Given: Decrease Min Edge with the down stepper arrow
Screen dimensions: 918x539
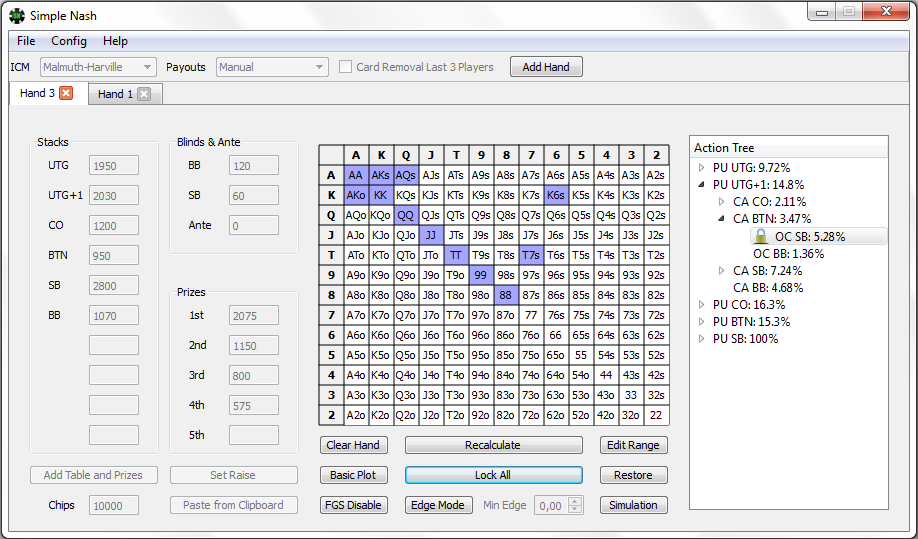Looking at the screenshot, I should tap(576, 510).
